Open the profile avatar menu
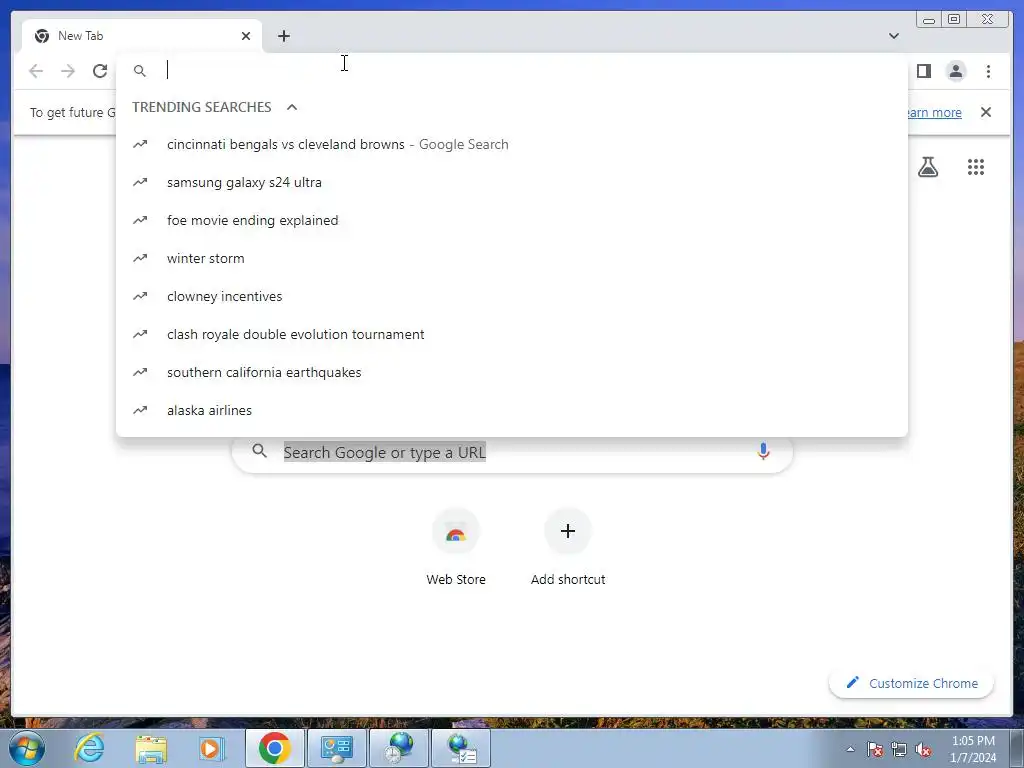This screenshot has height=768, width=1024. (x=955, y=71)
